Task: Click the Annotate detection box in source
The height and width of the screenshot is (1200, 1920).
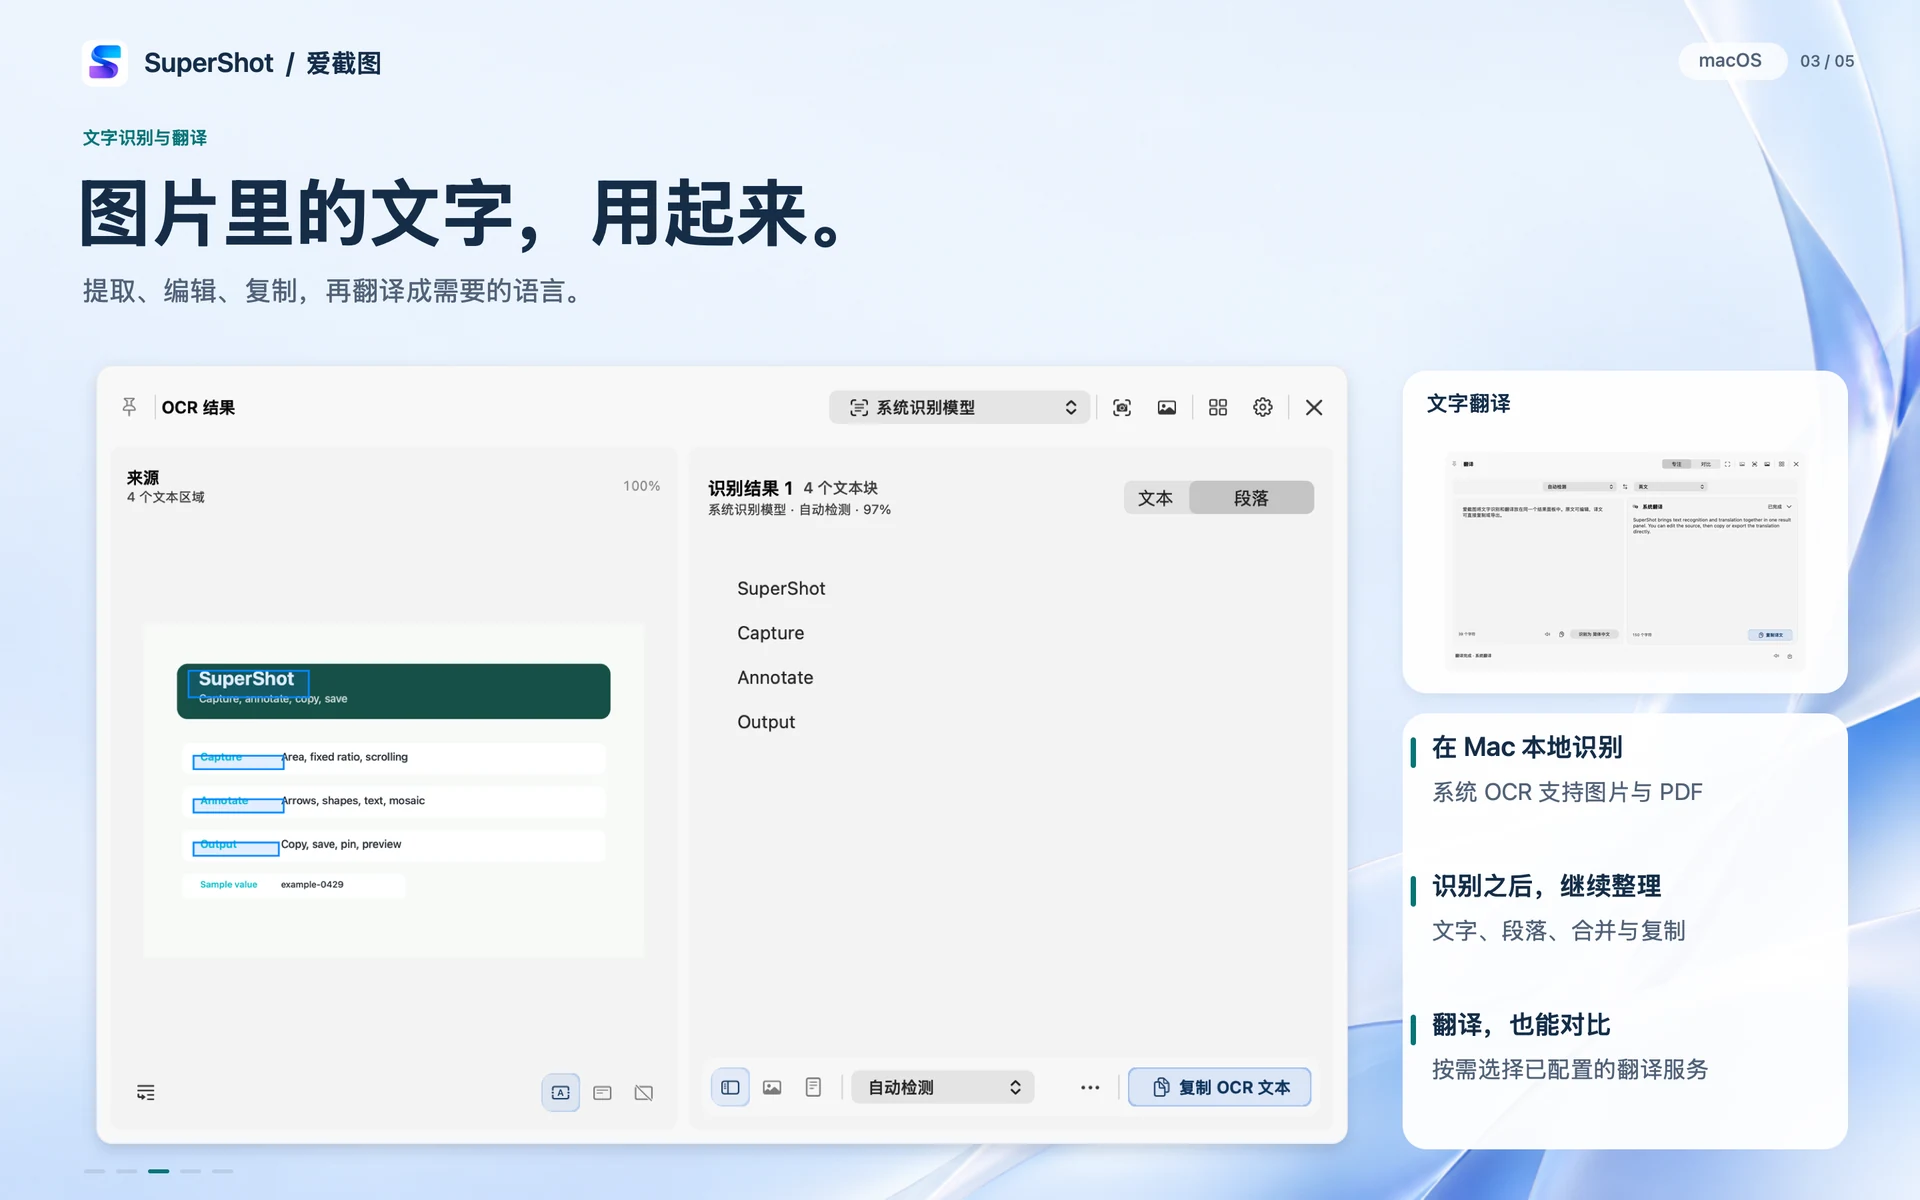Action: click(238, 805)
